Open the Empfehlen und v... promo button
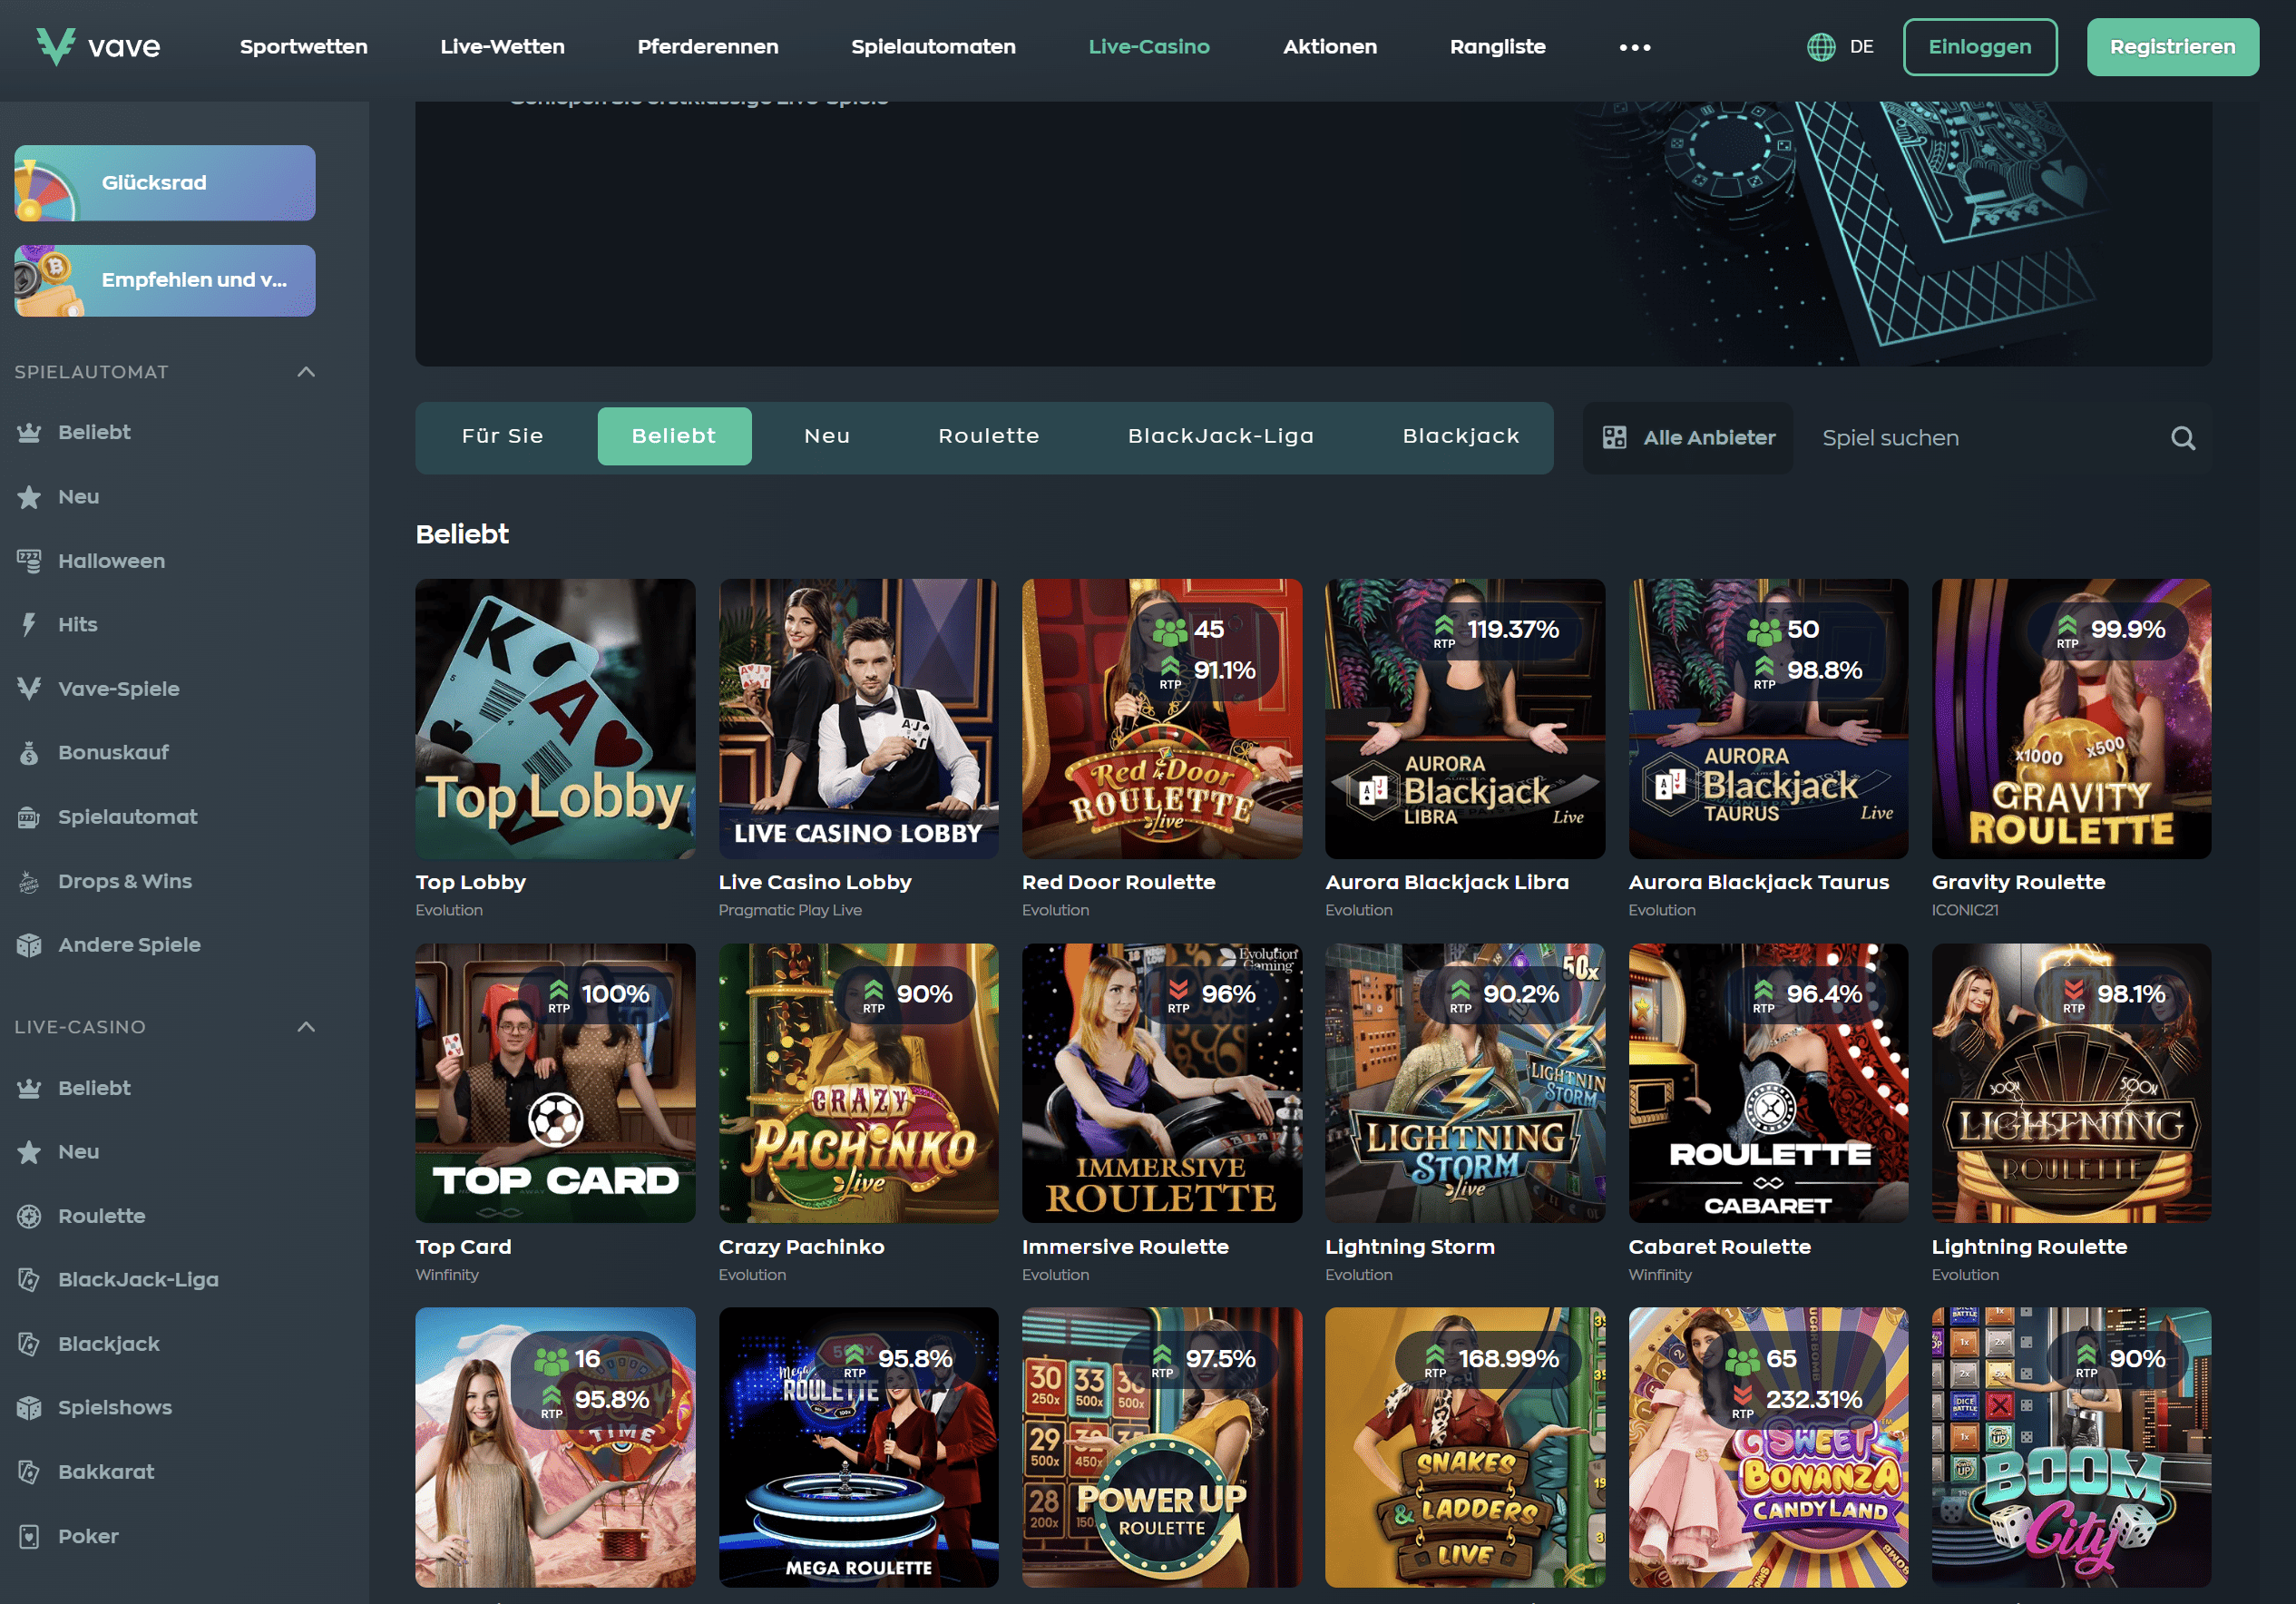 coord(165,281)
